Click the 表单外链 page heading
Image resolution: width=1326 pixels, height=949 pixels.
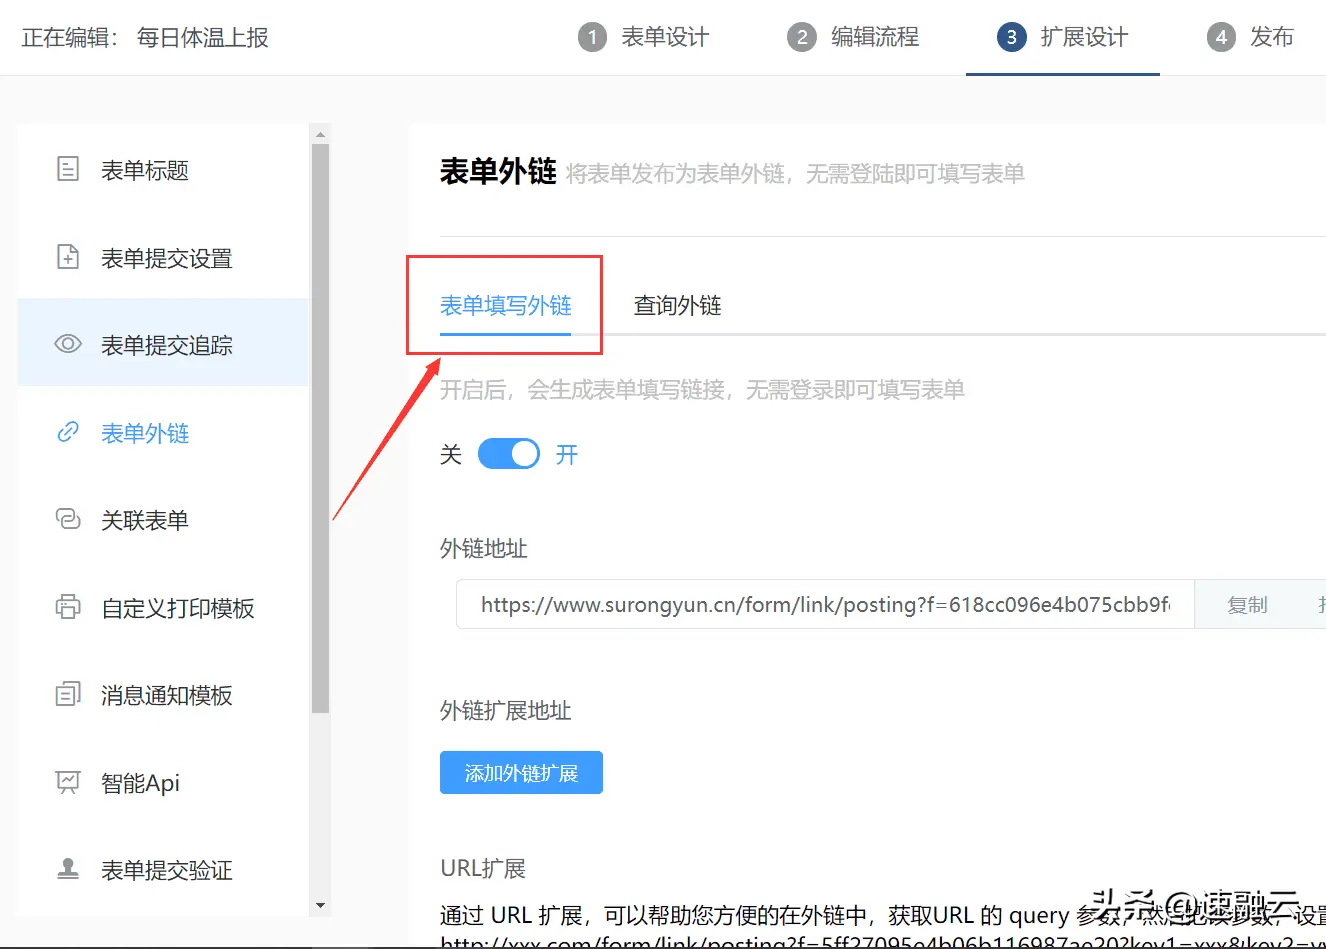[x=498, y=172]
